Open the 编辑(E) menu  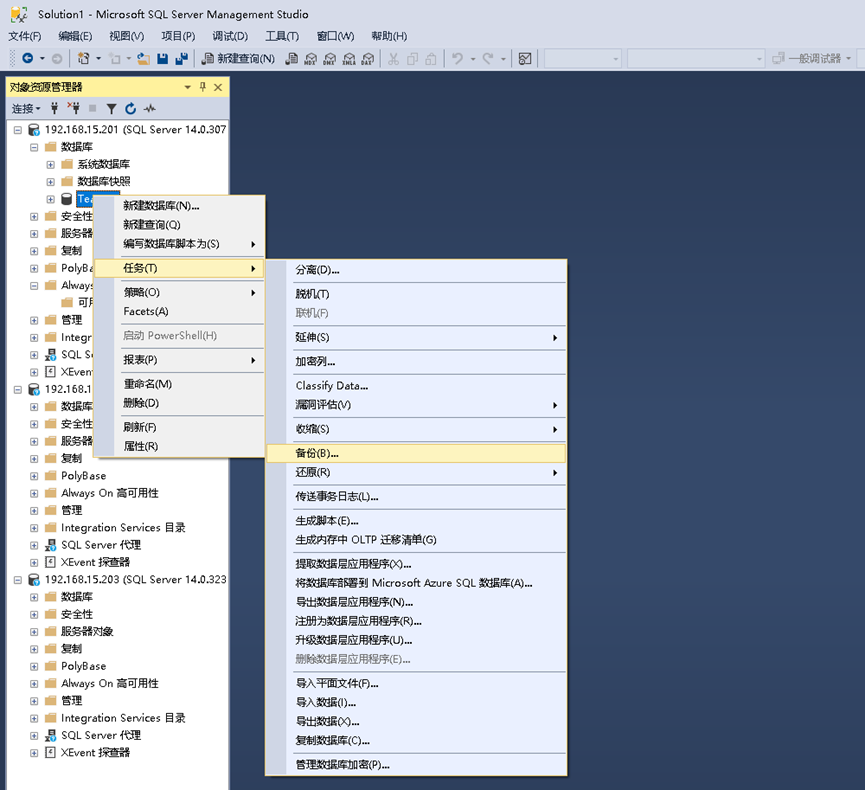(x=76, y=36)
